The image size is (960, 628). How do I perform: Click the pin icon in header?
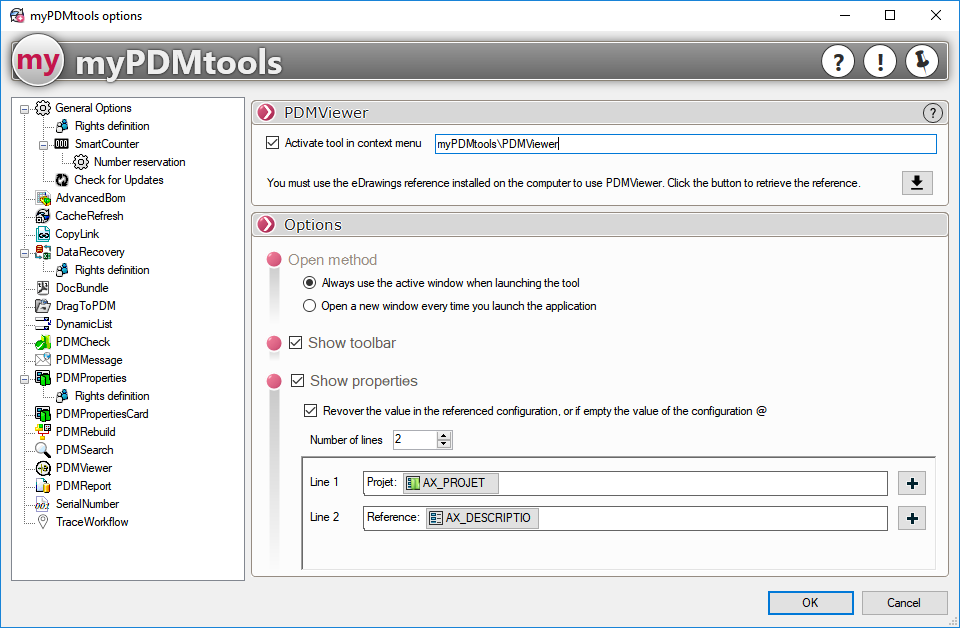click(922, 62)
